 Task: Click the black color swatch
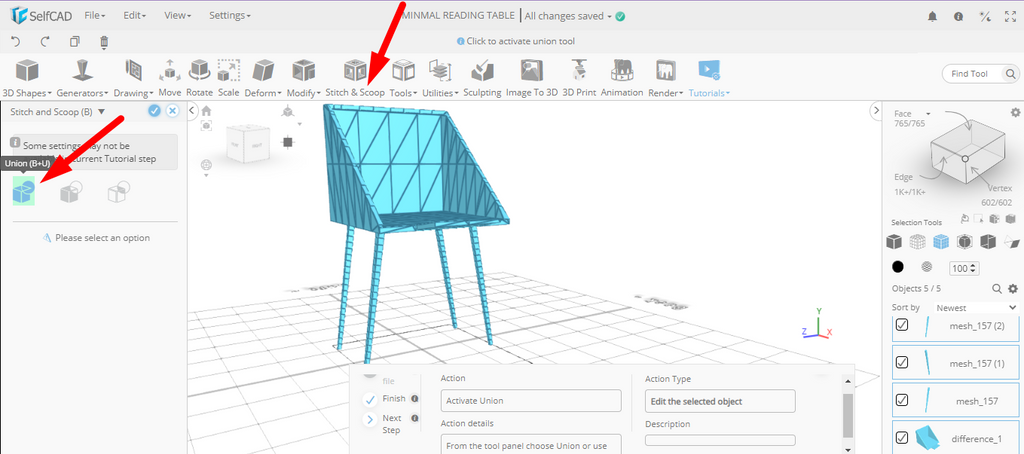click(x=898, y=267)
